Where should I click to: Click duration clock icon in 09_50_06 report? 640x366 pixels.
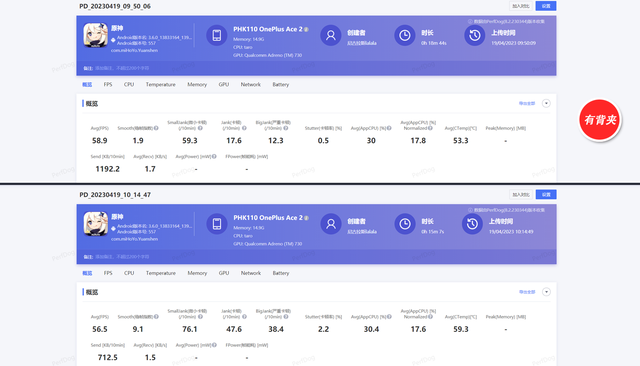tap(404, 35)
